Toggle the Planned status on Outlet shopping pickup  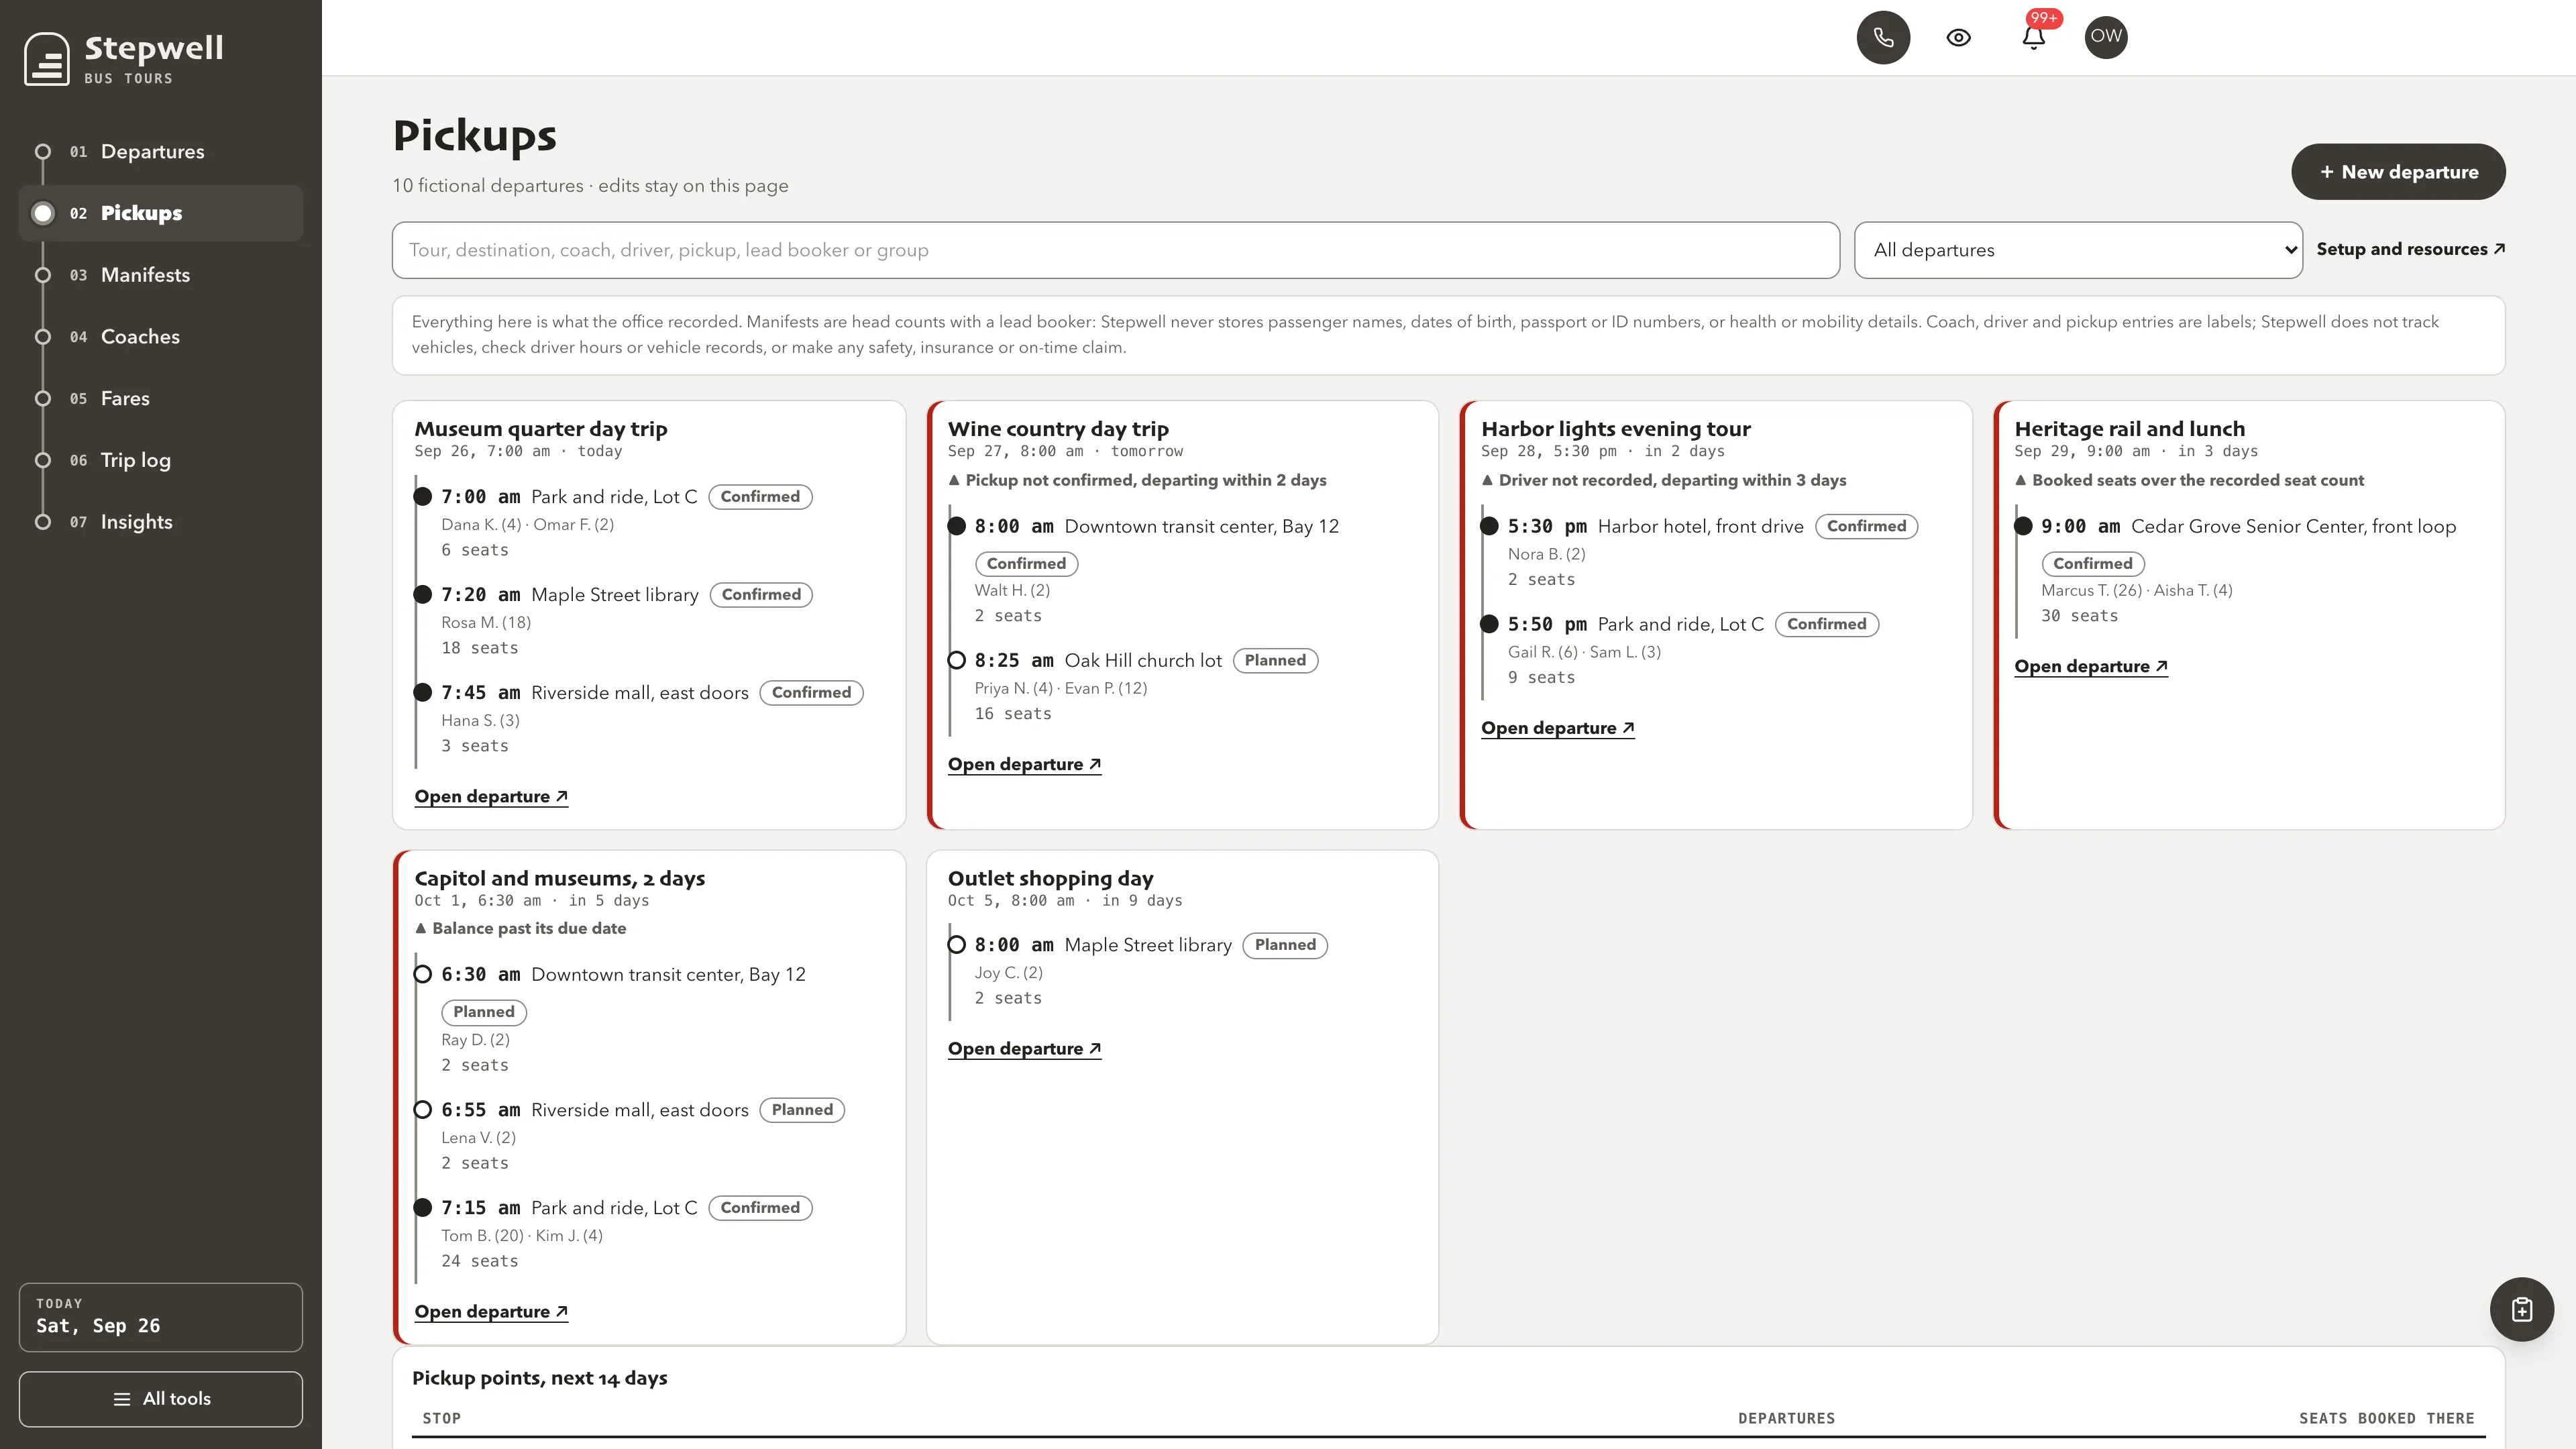(x=1285, y=945)
